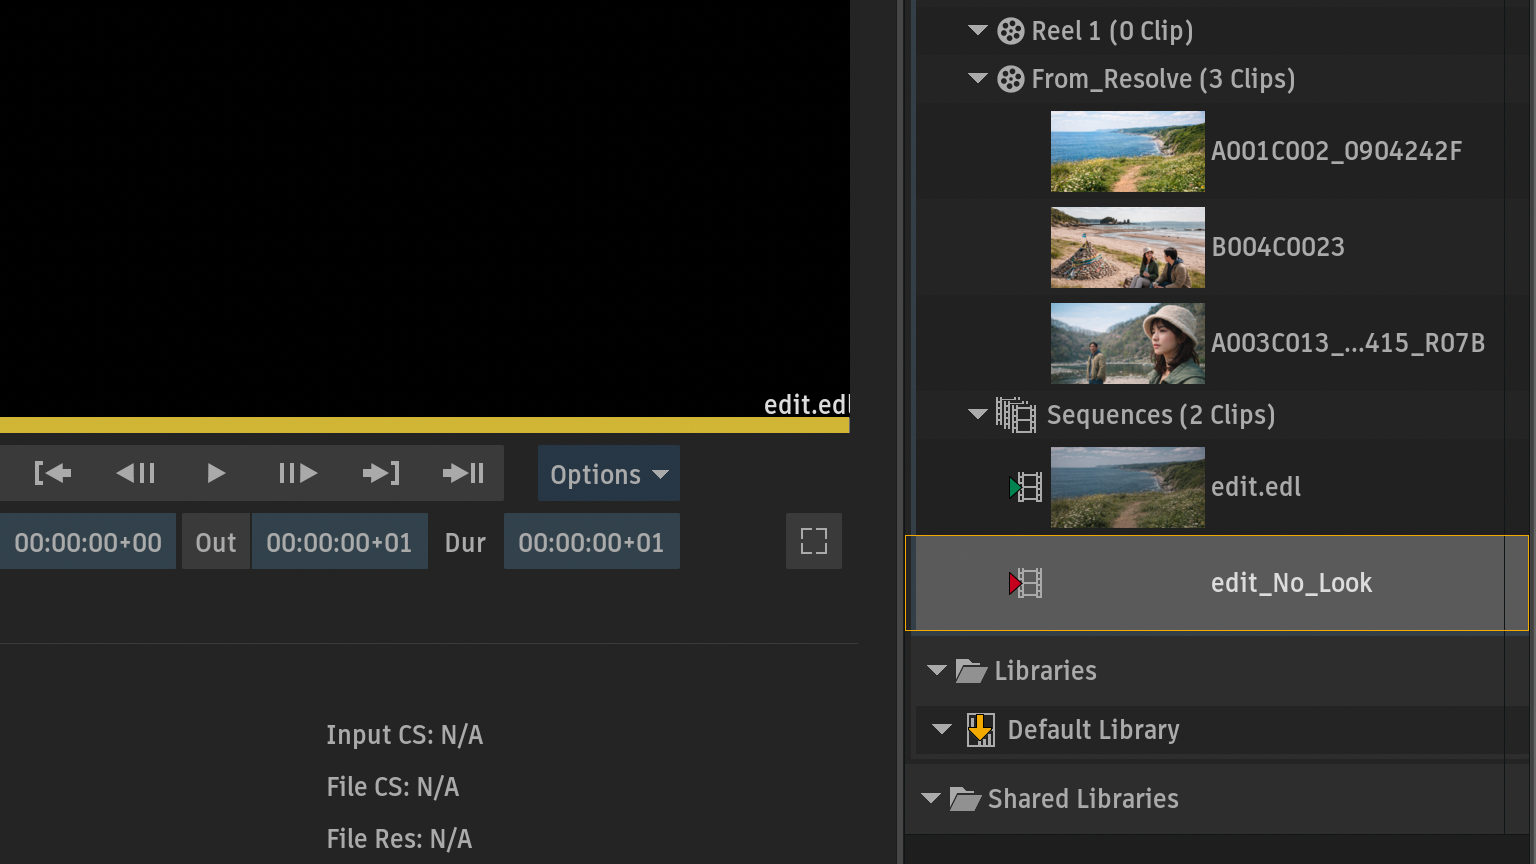Collapse the Shared Libraries folder

tap(931, 799)
